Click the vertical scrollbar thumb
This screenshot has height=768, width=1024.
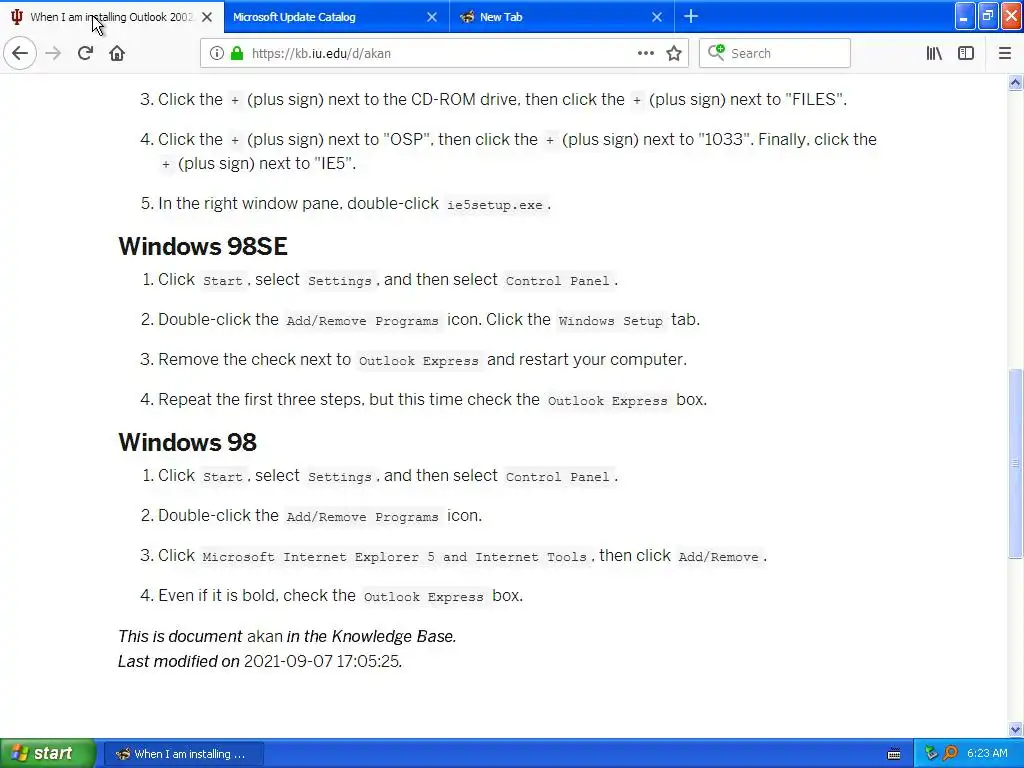[1016, 464]
